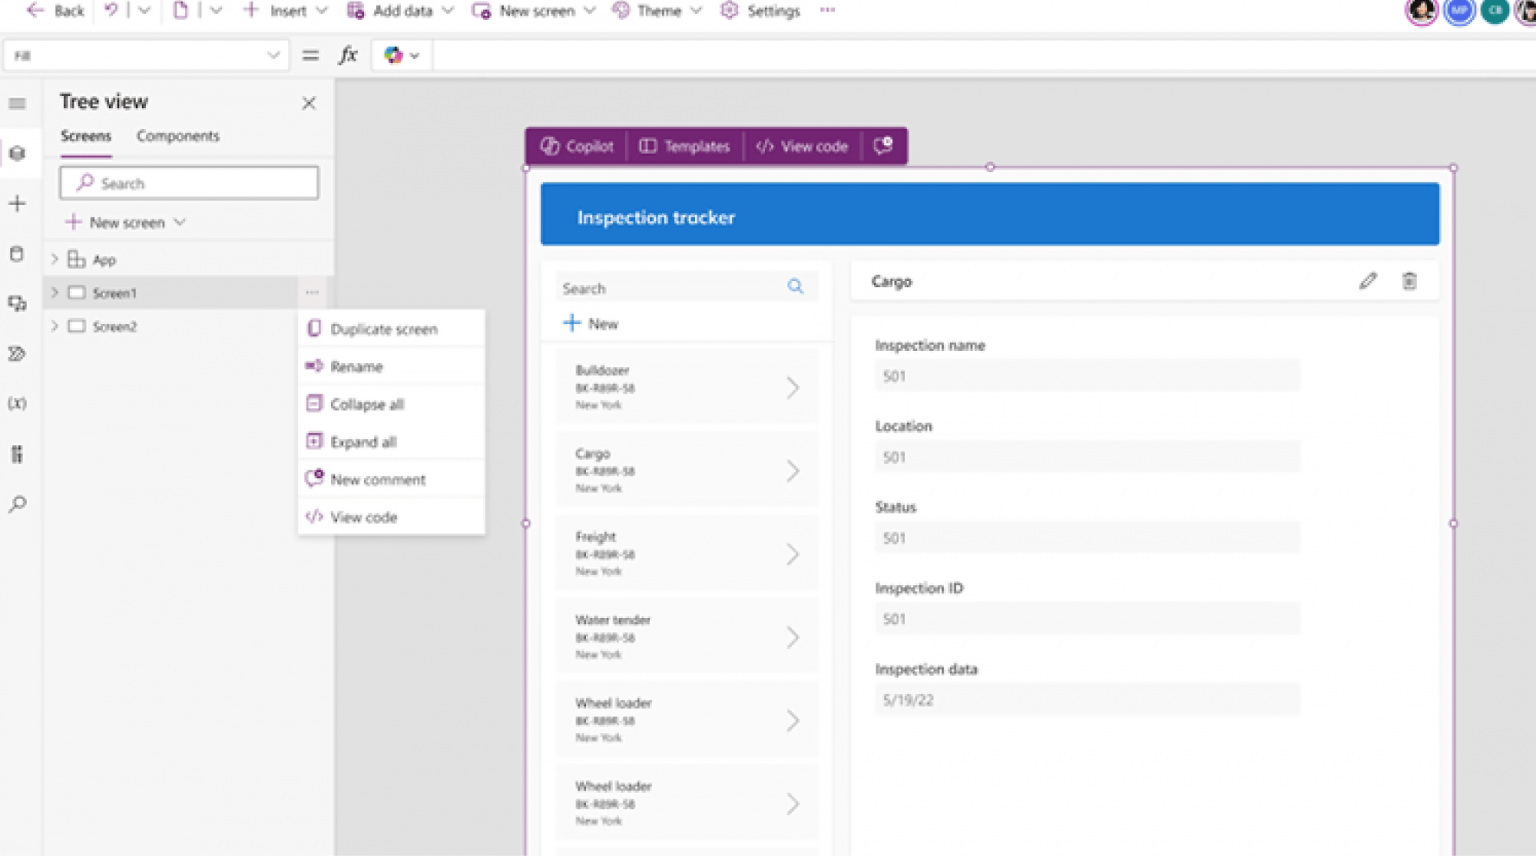This screenshot has width=1536, height=856.
Task: Click the fx formula icon
Action: coord(347,55)
